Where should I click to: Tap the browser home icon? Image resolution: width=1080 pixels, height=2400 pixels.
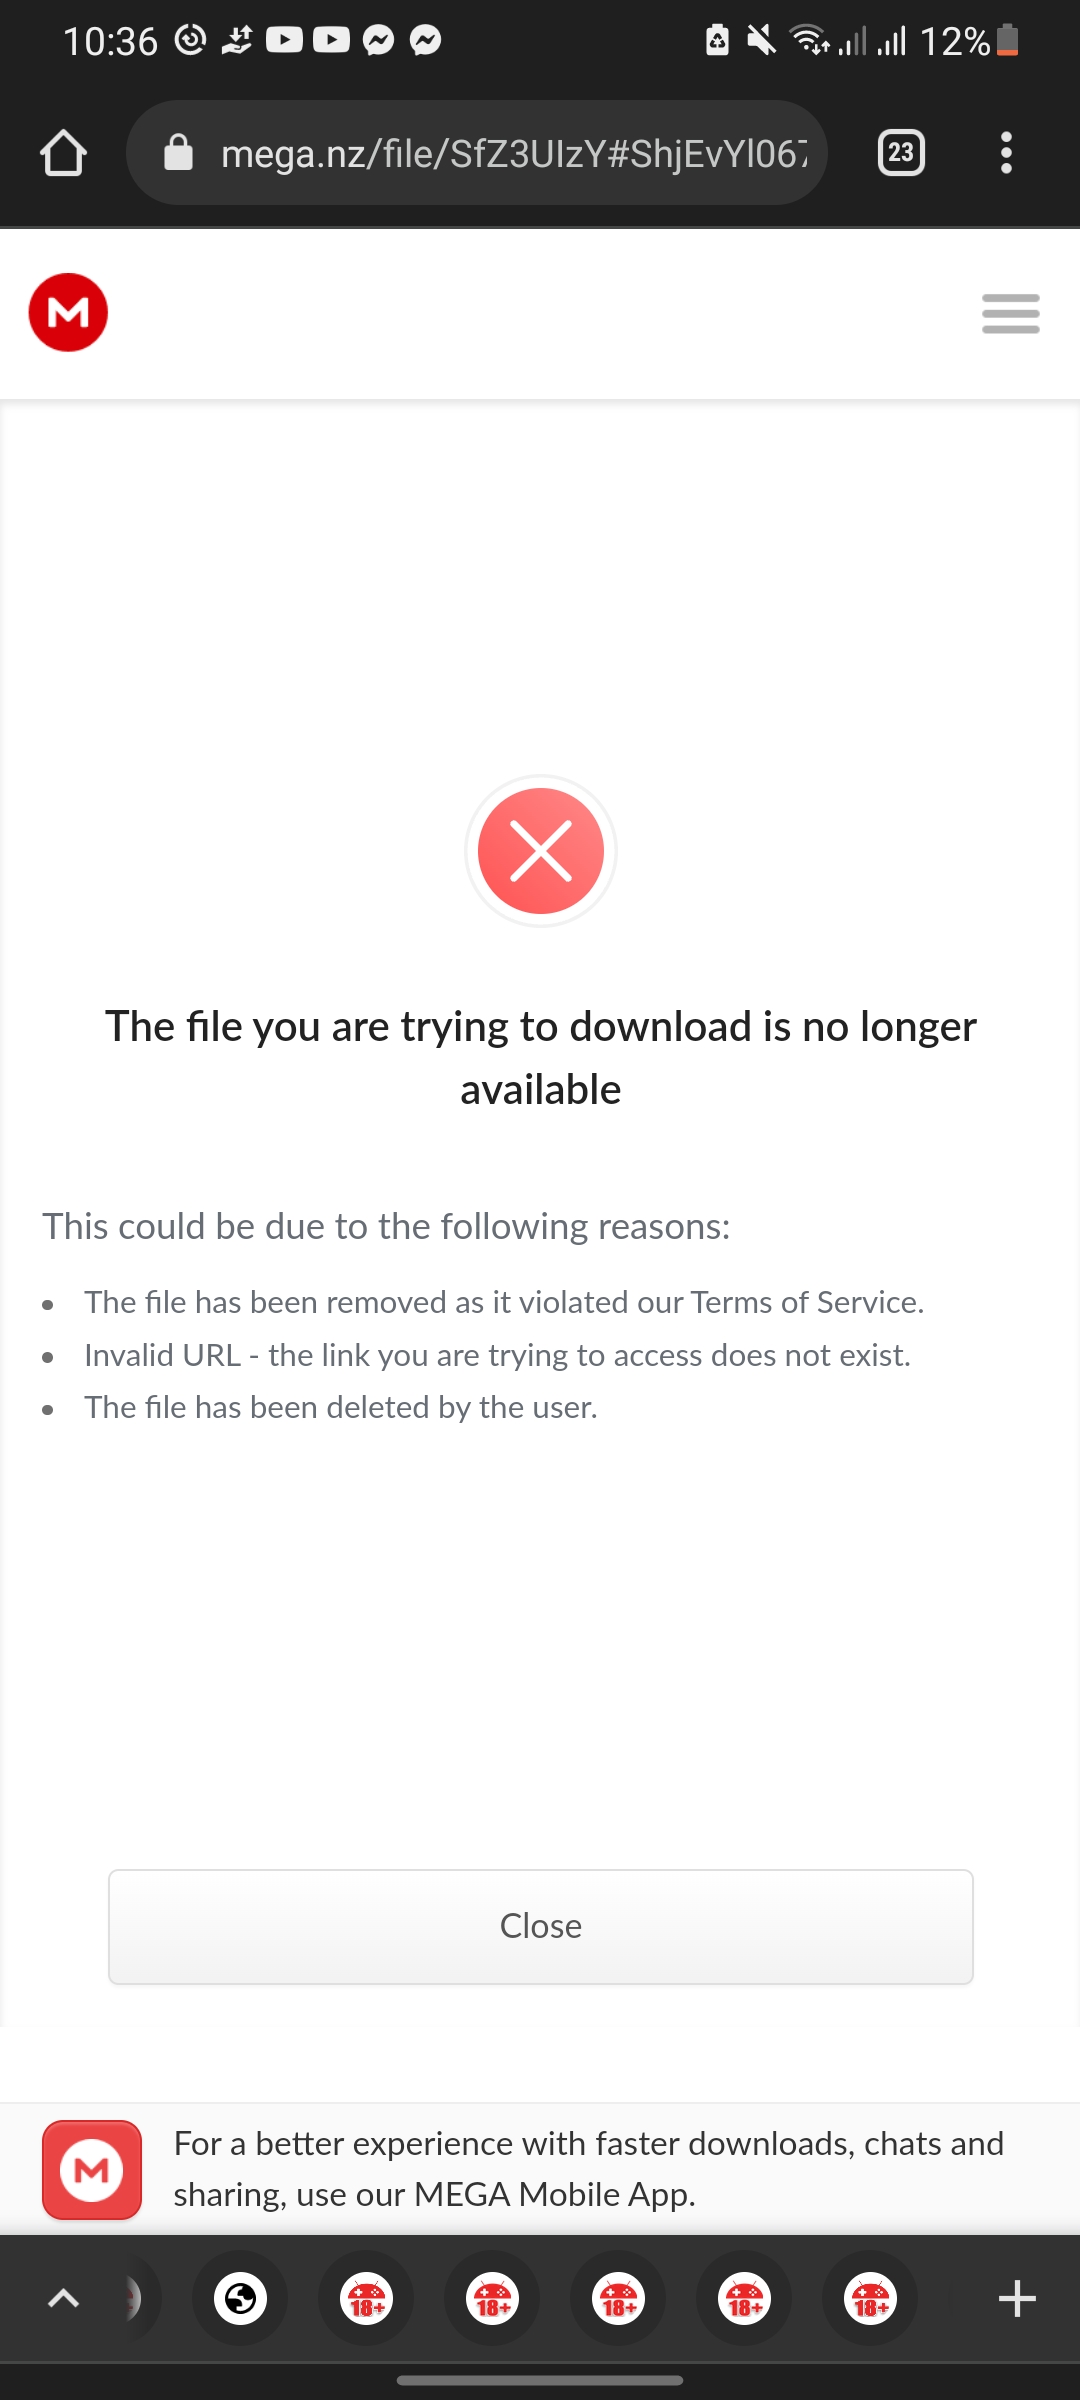point(63,153)
